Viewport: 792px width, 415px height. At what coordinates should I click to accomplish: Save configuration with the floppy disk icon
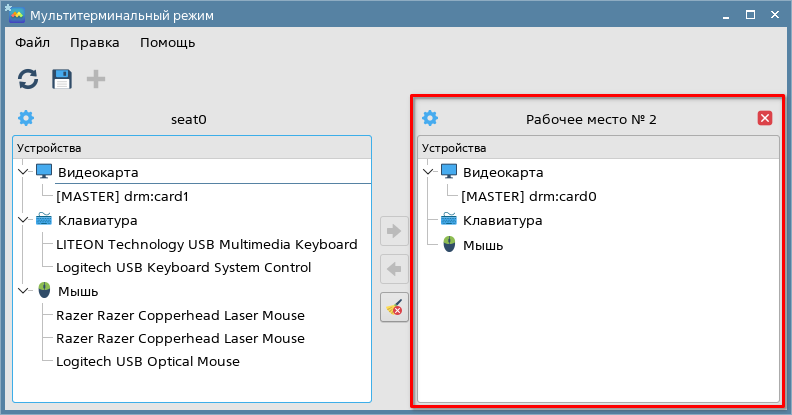[x=62, y=79]
